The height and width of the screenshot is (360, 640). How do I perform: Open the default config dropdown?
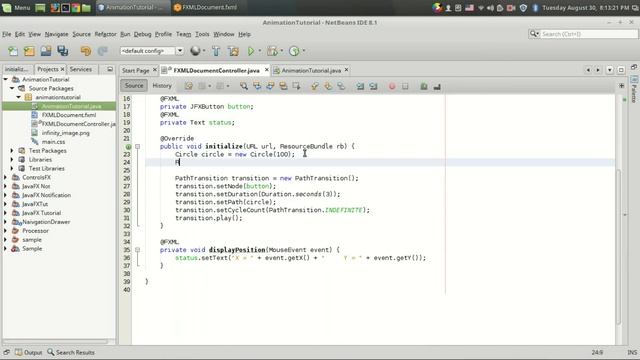(x=180, y=51)
